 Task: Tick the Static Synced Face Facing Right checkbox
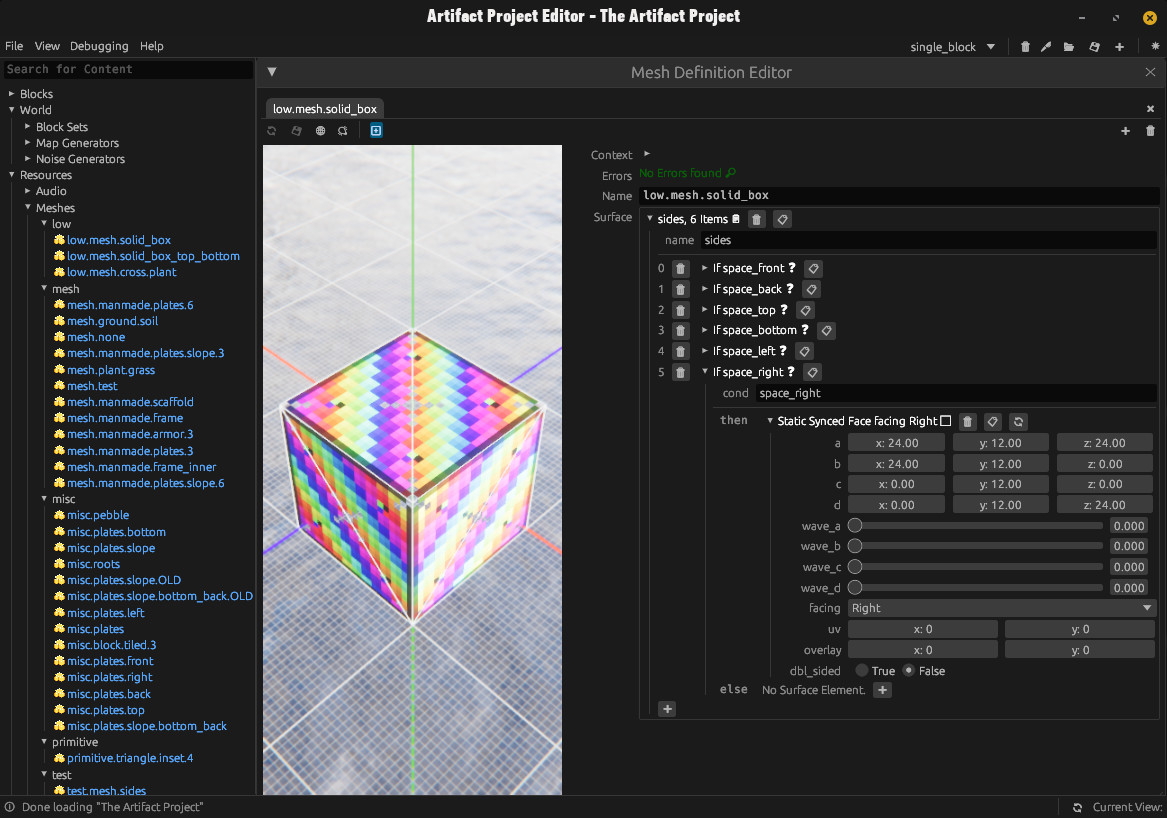[x=946, y=421]
